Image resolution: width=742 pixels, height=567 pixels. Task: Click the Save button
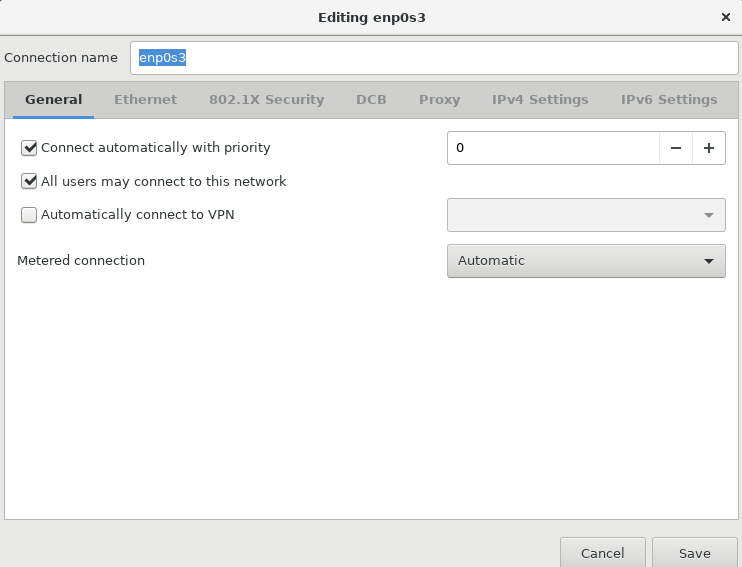coord(695,553)
